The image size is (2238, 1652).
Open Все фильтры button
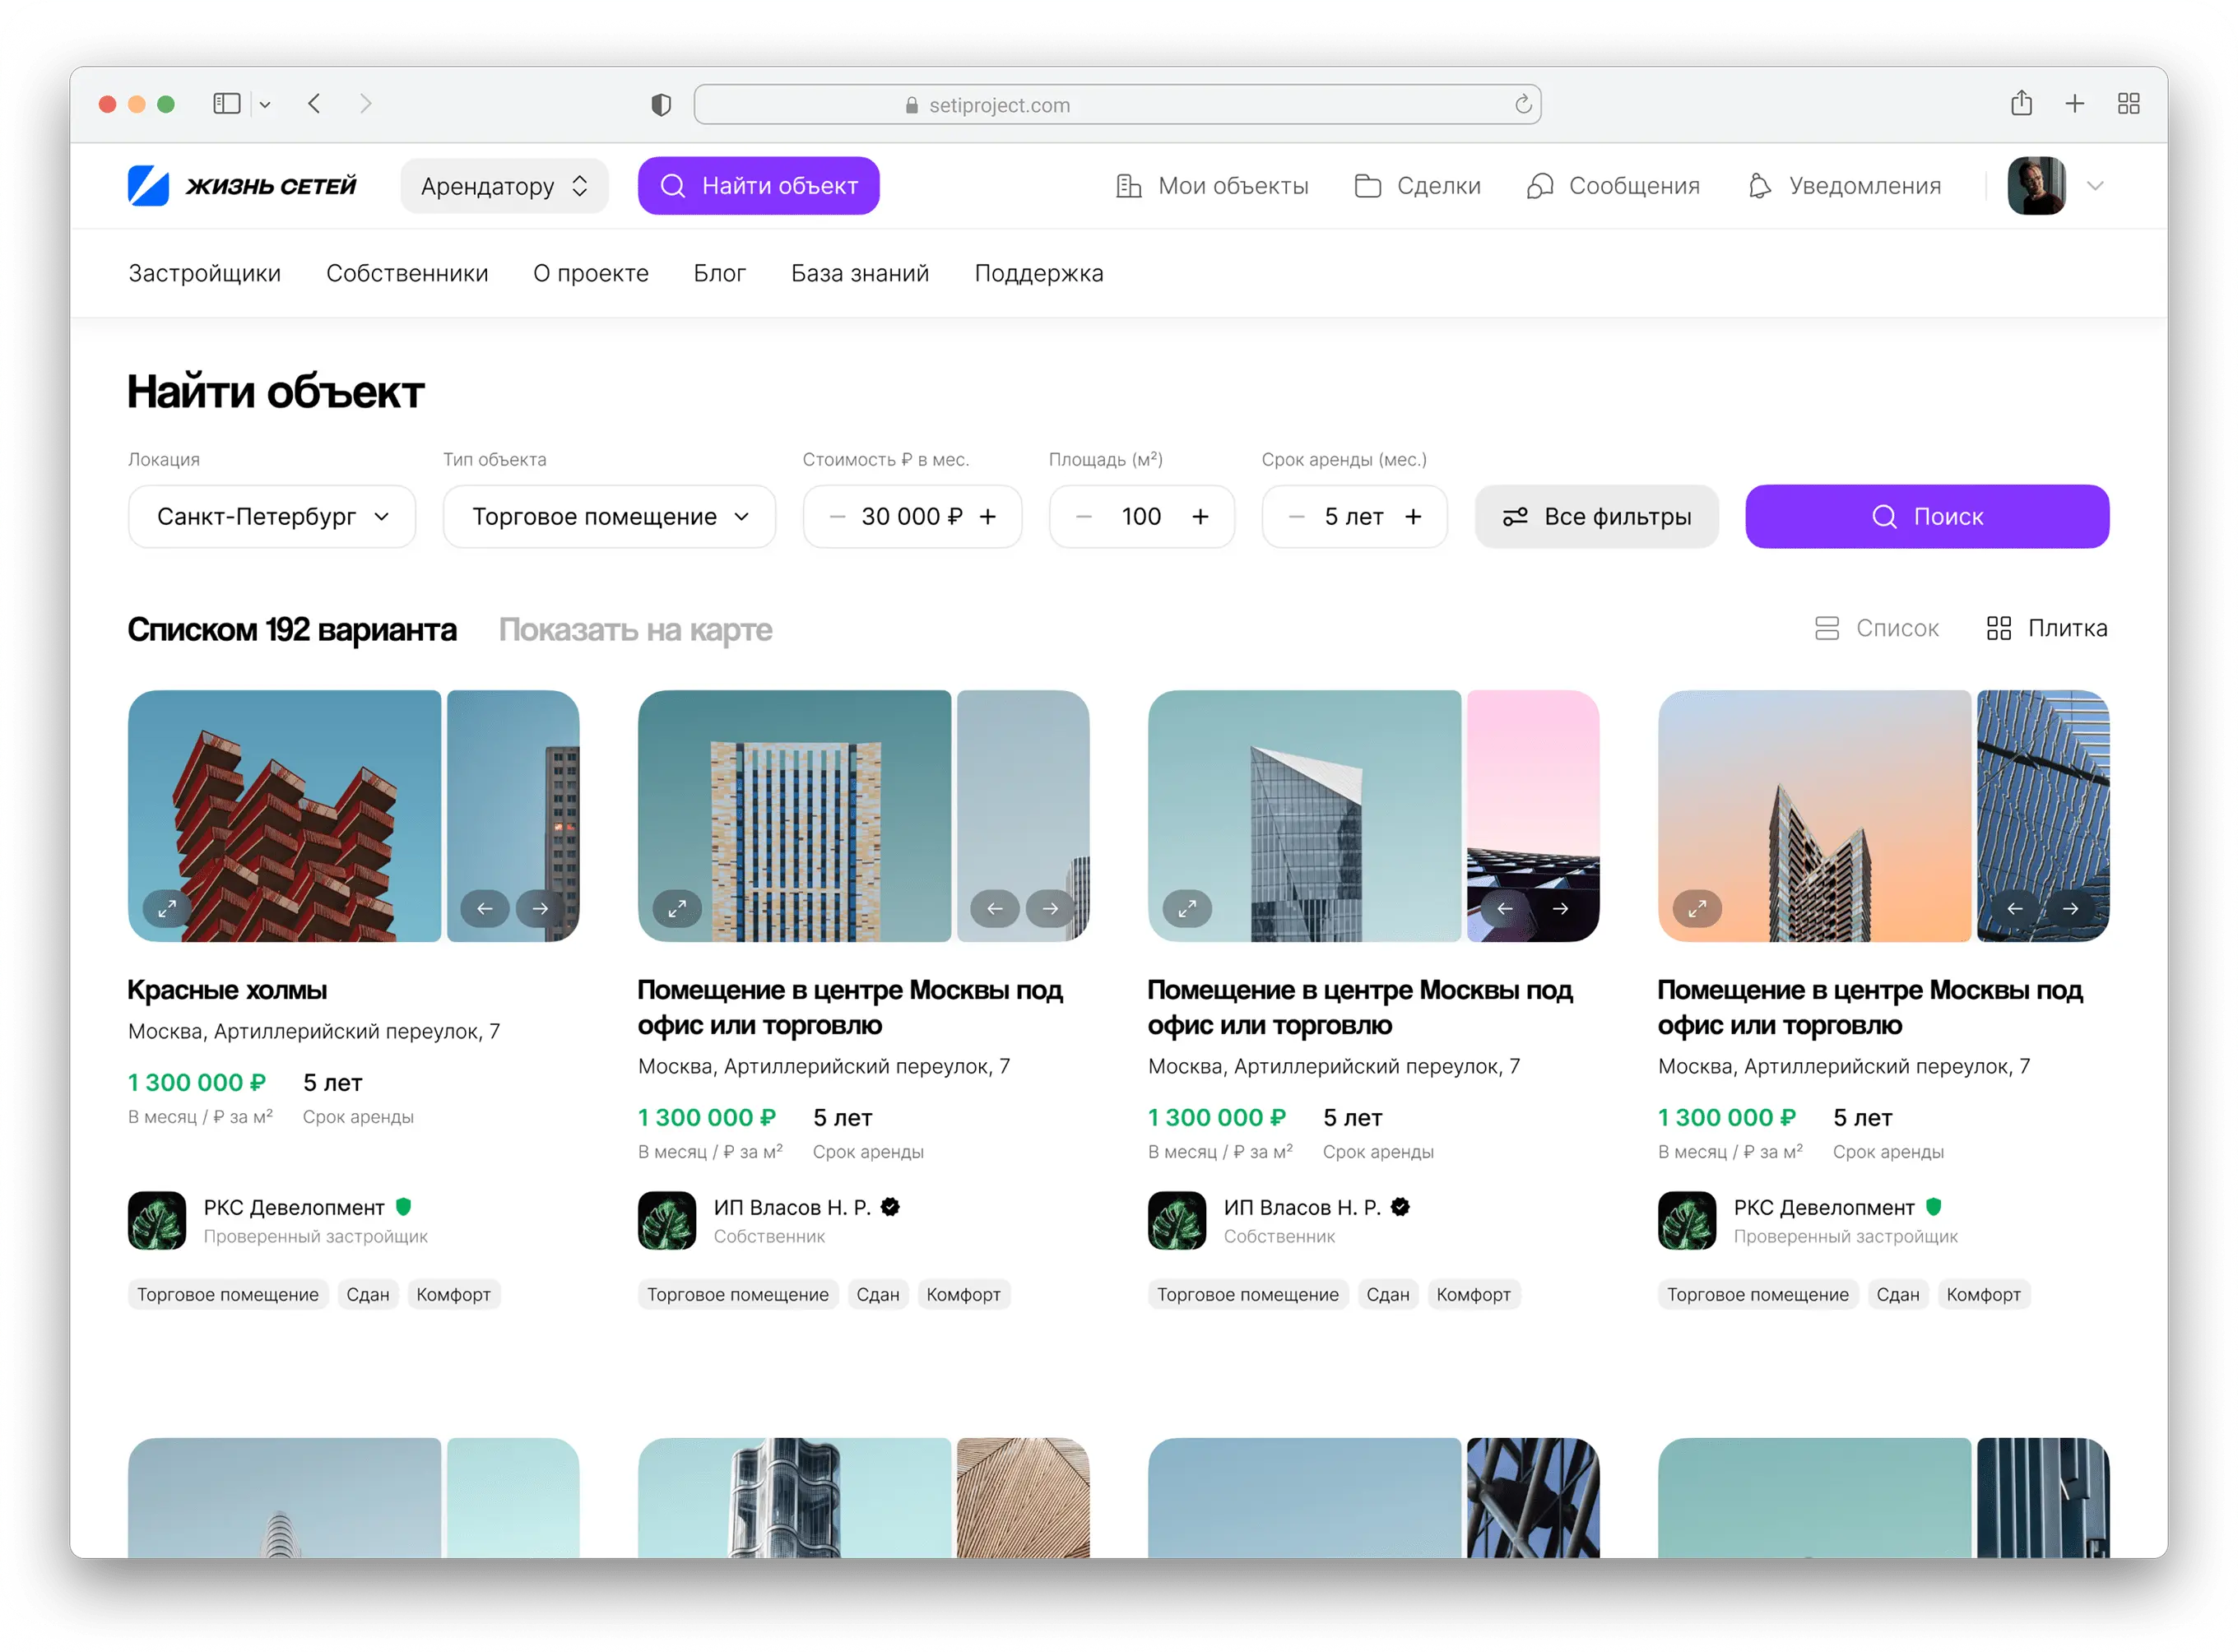1596,517
